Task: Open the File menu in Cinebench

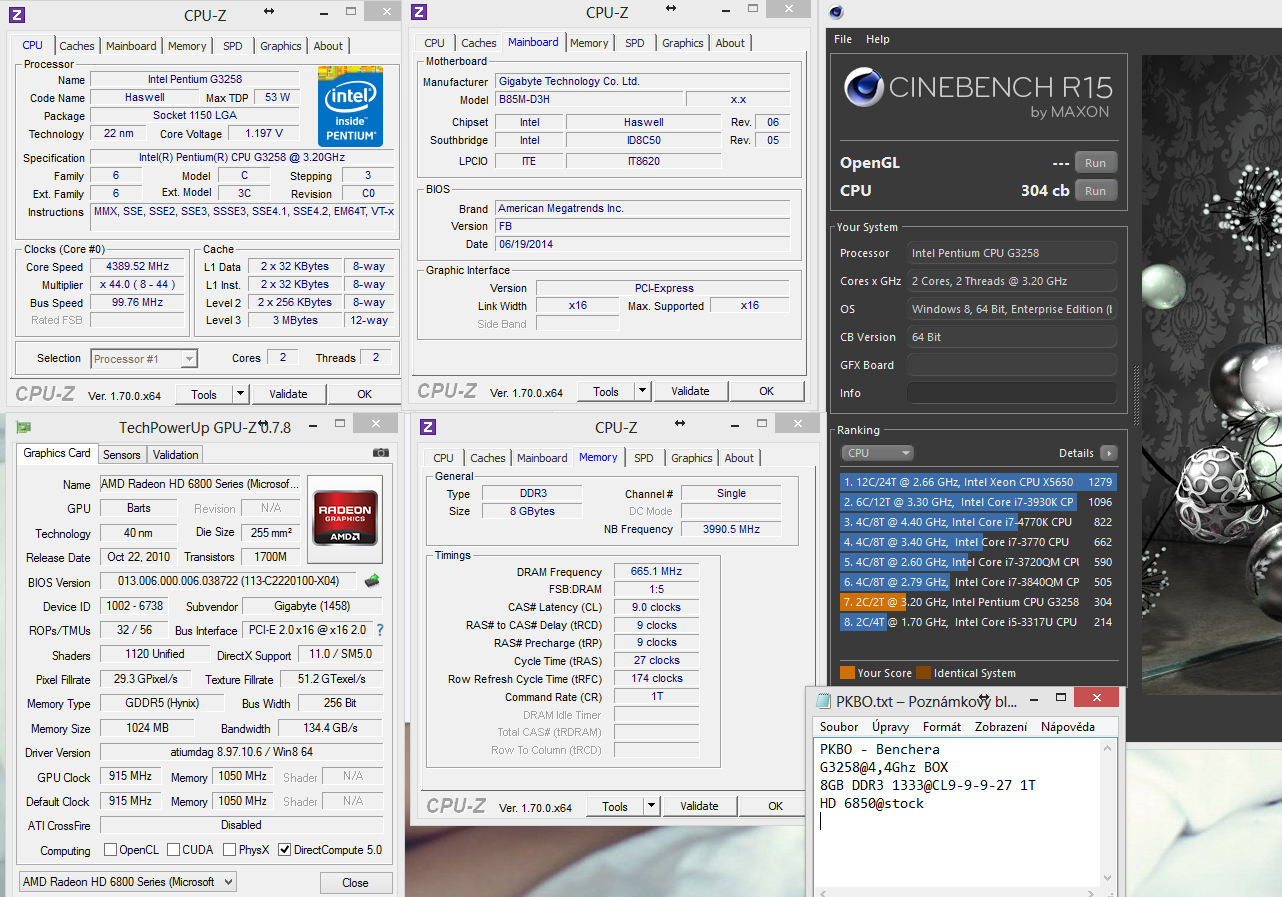Action: [843, 39]
